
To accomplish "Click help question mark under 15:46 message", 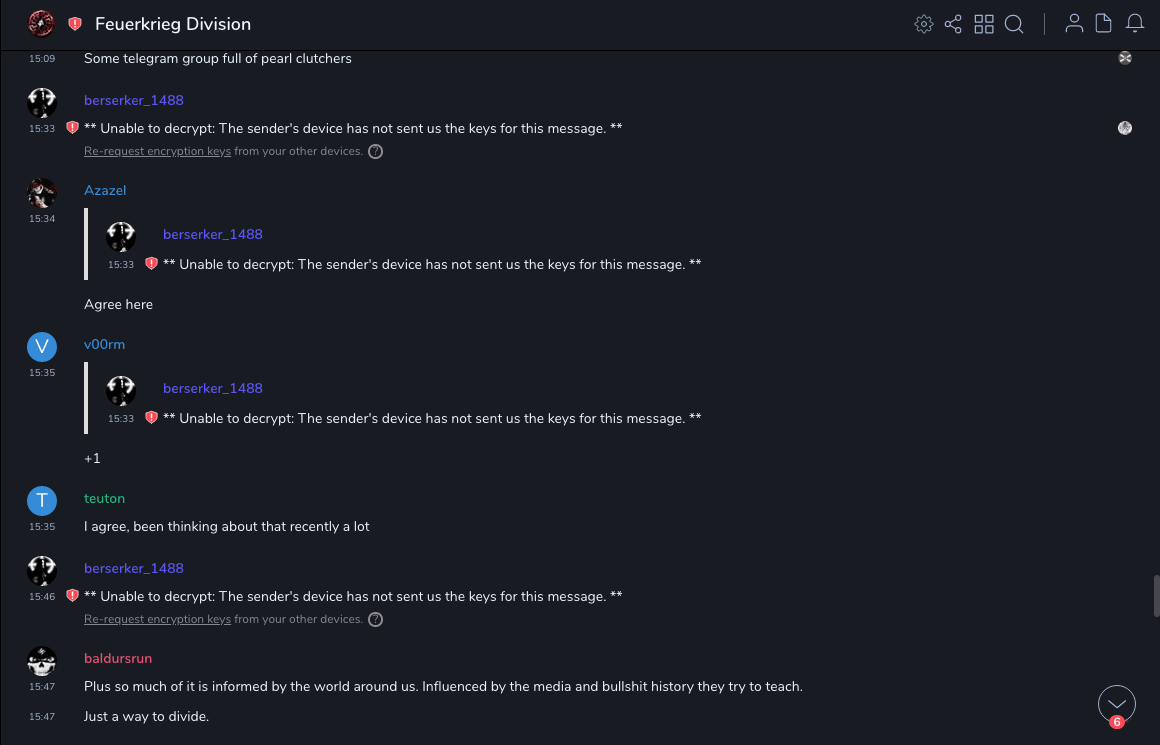I will pyautogui.click(x=375, y=620).
